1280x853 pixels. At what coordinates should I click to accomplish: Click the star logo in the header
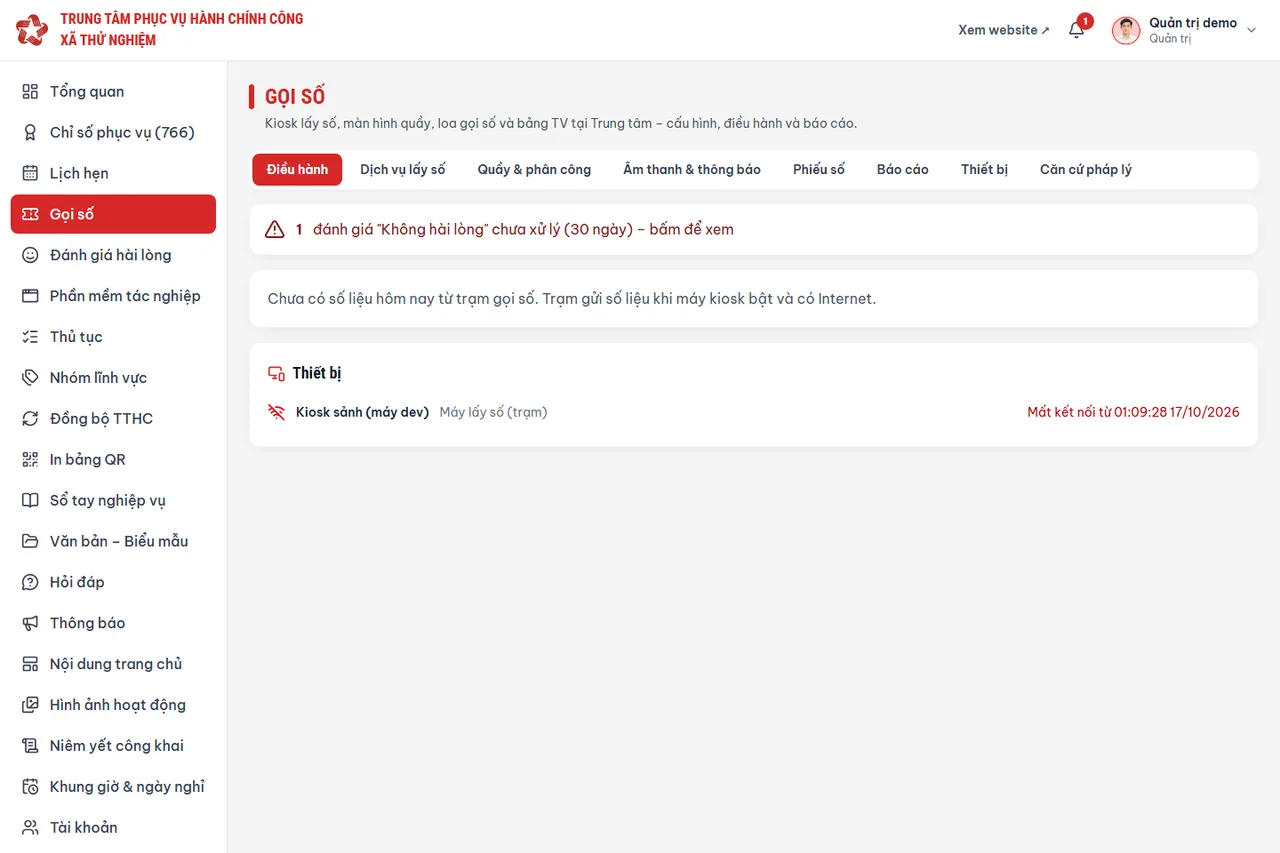click(32, 30)
